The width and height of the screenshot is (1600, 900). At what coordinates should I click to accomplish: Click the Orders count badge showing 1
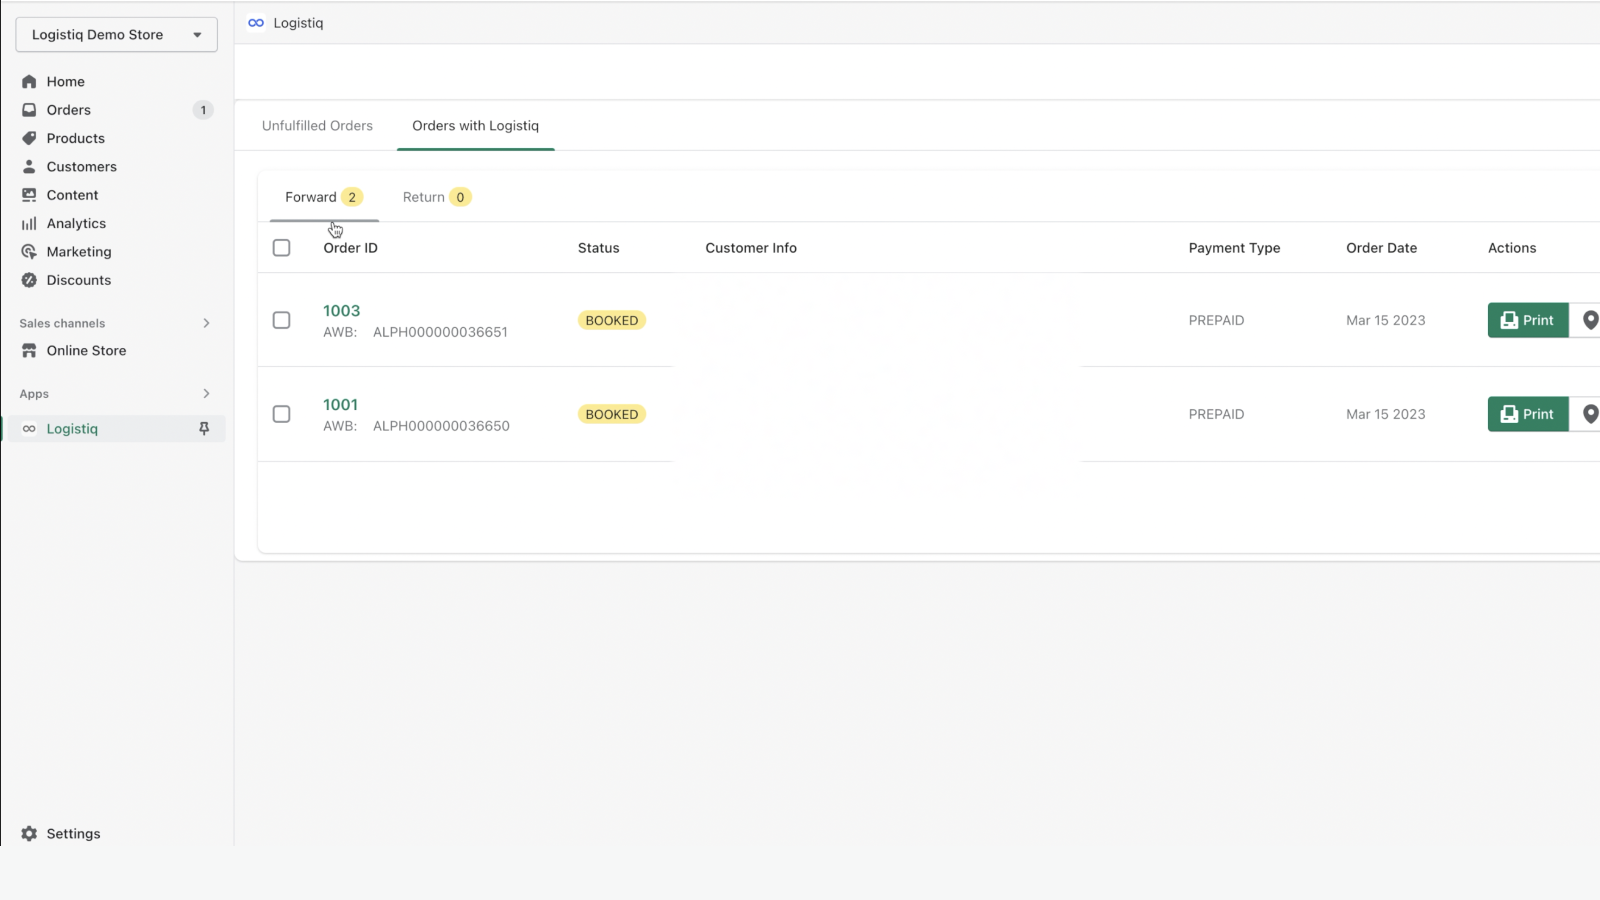pyautogui.click(x=203, y=110)
